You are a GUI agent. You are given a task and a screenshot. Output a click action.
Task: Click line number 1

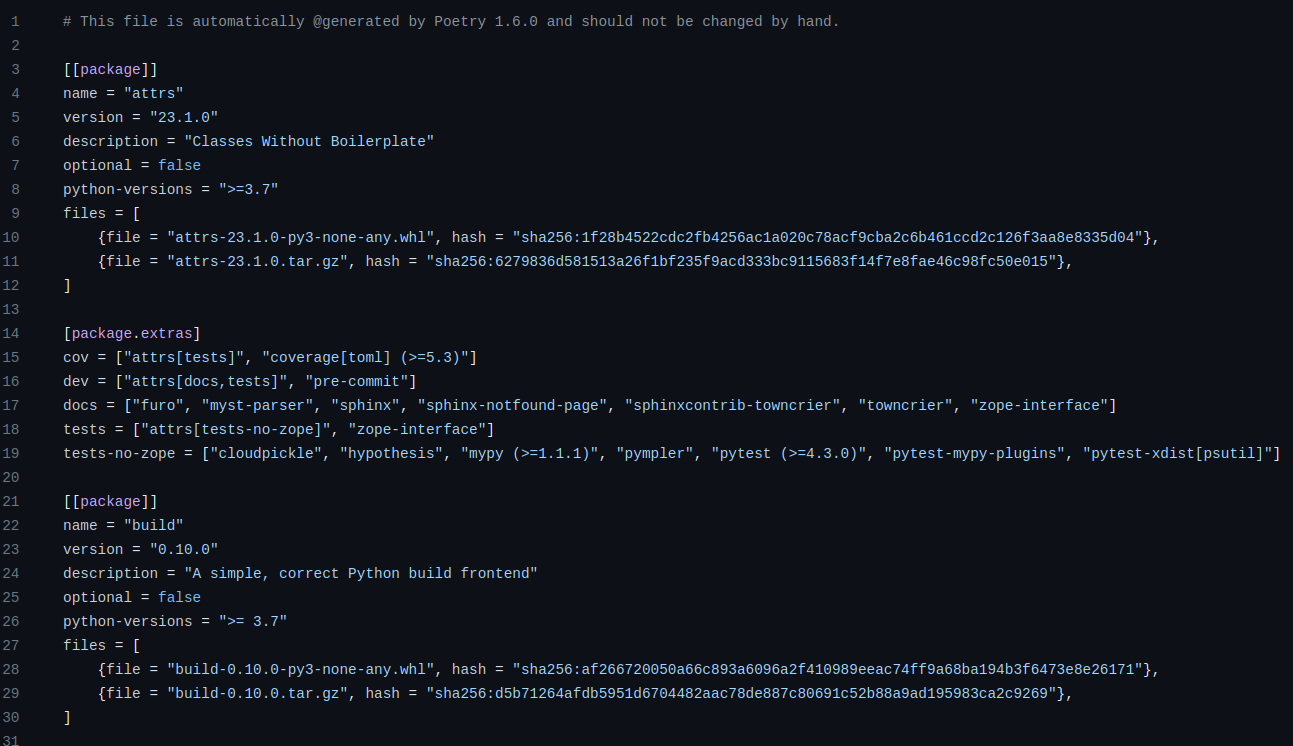(x=15, y=21)
